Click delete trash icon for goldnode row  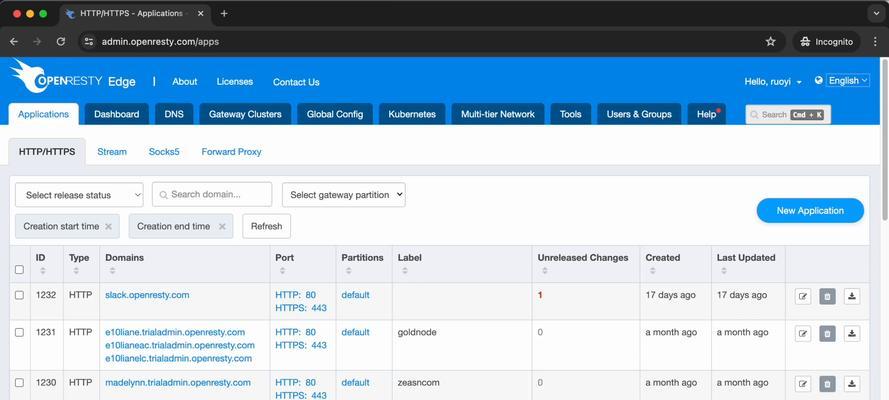tap(827, 334)
